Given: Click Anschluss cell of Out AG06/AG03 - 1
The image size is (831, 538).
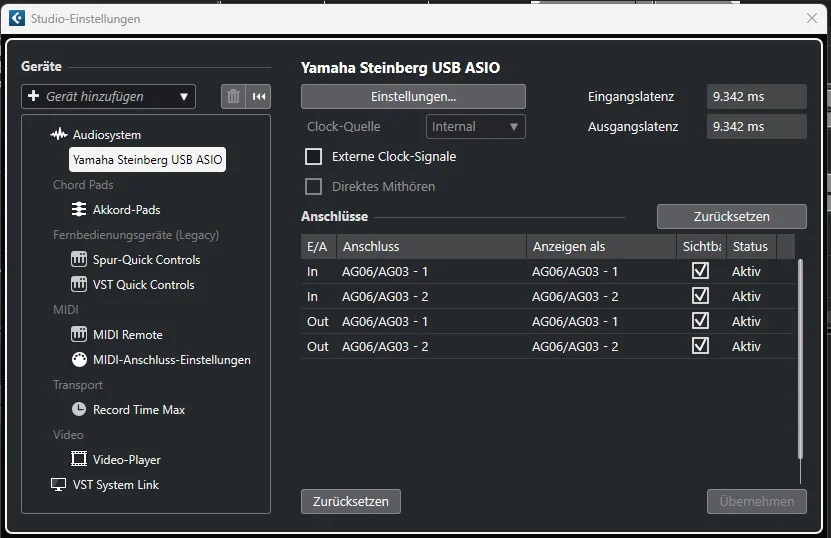Looking at the screenshot, I should click(x=431, y=321).
